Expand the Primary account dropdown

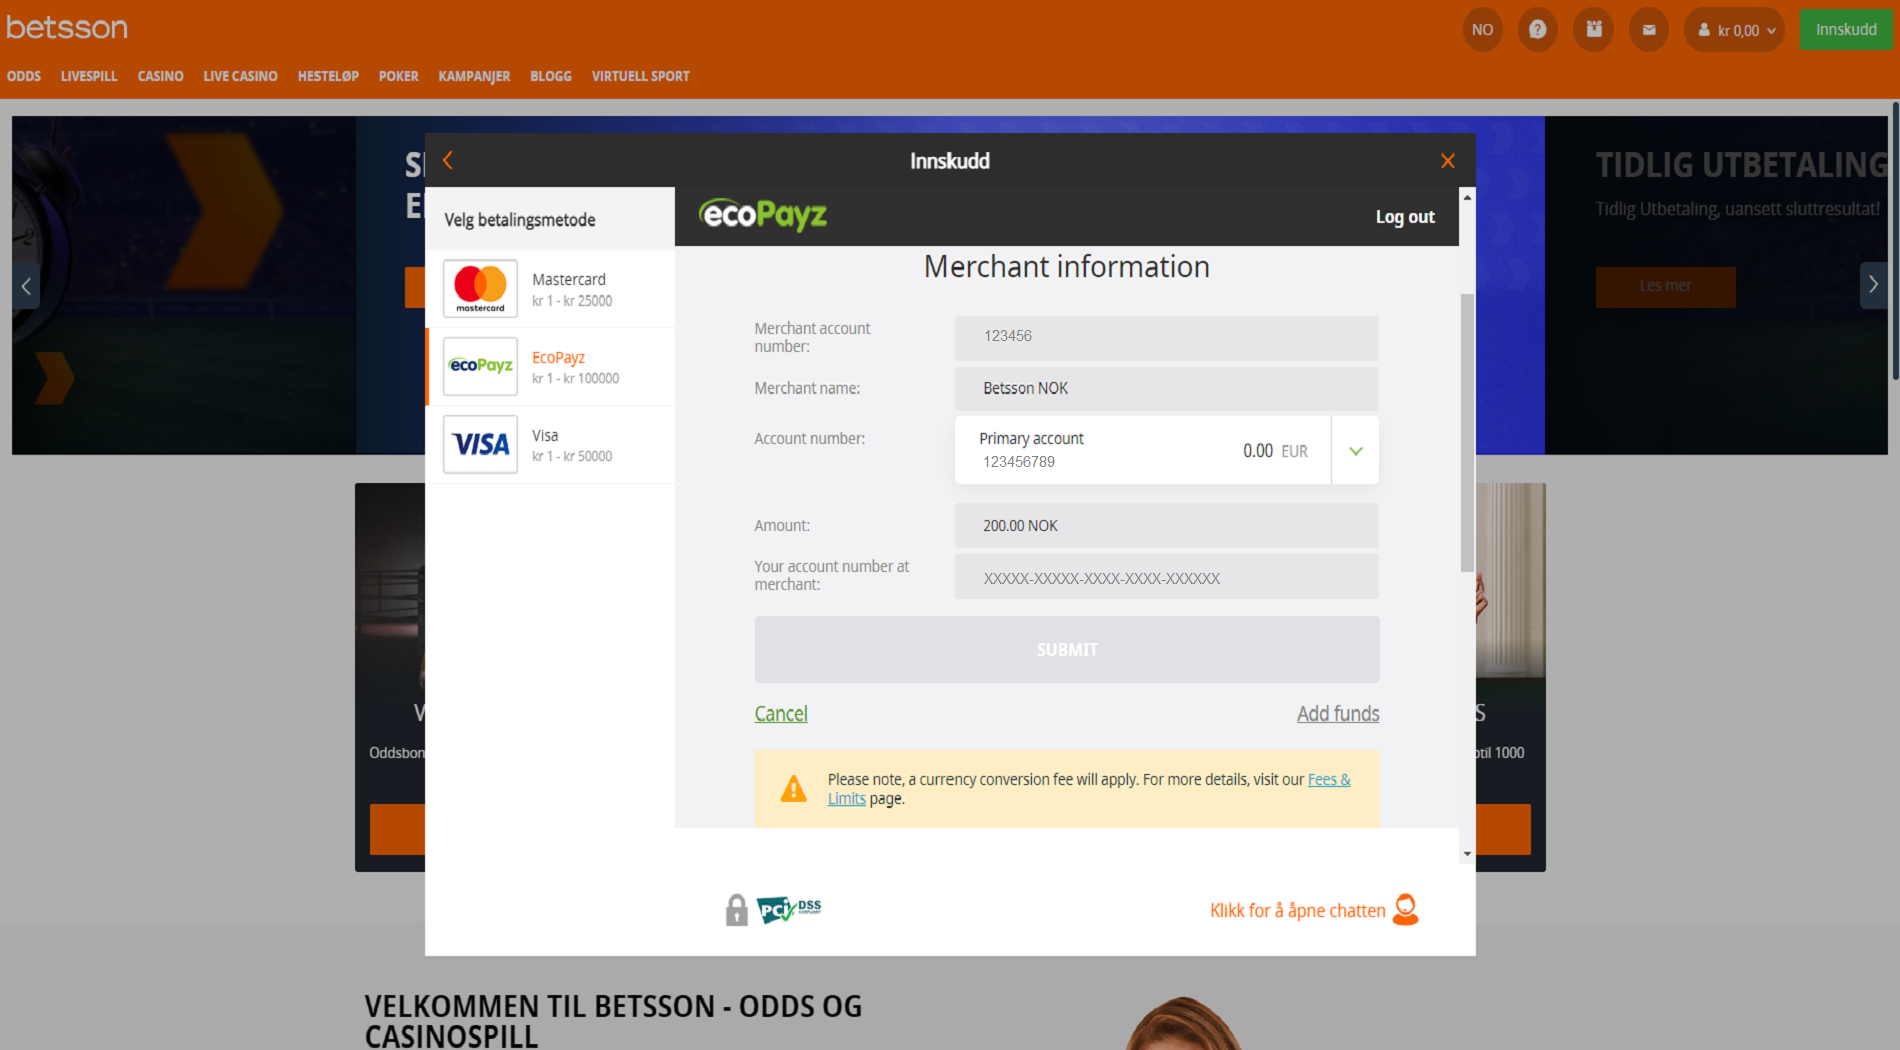pos(1354,450)
